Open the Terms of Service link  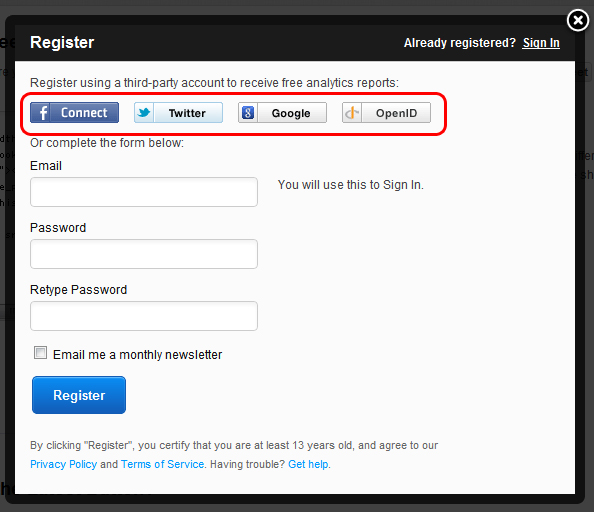163,464
